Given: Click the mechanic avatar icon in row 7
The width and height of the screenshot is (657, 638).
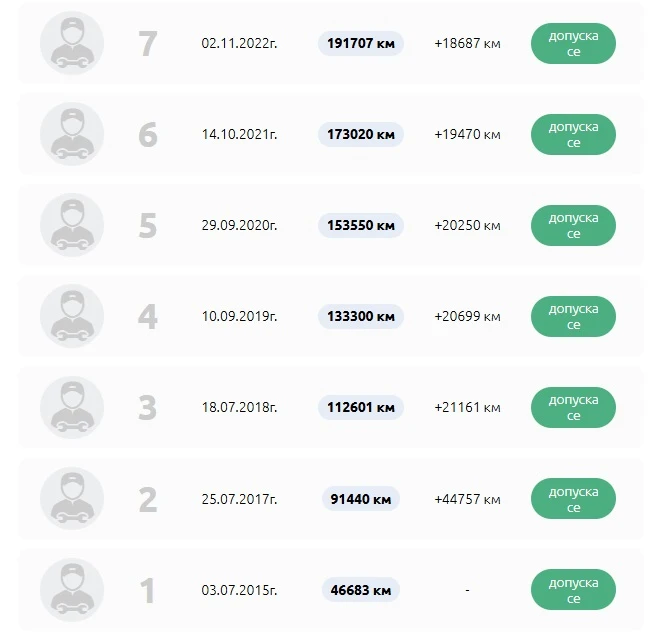Looking at the screenshot, I should point(72,44).
